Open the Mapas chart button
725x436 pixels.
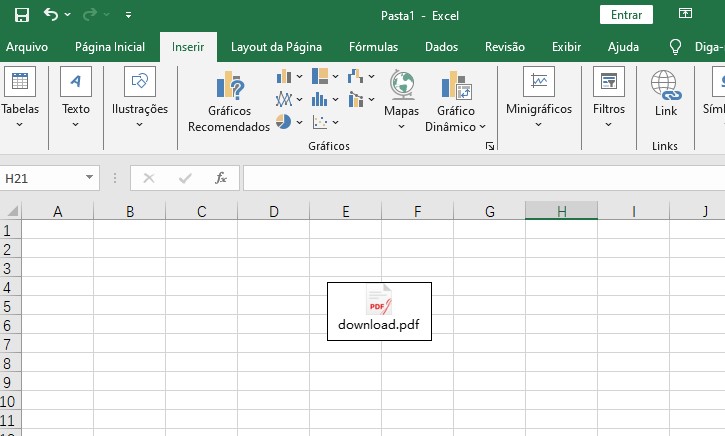[x=401, y=99]
